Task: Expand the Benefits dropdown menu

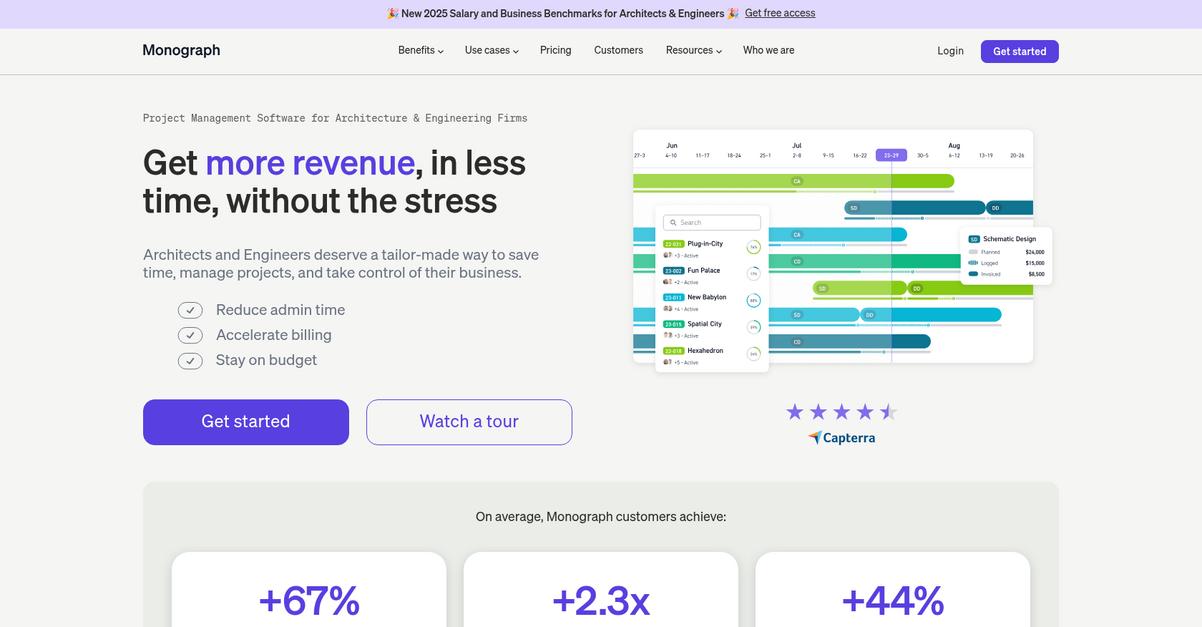Action: 420,51
